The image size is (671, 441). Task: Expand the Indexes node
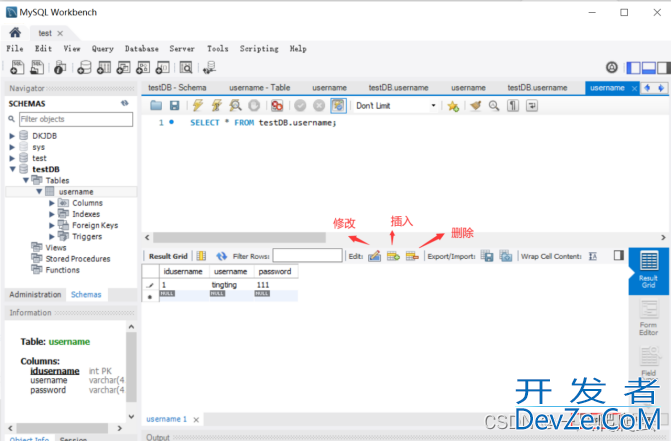click(x=52, y=214)
